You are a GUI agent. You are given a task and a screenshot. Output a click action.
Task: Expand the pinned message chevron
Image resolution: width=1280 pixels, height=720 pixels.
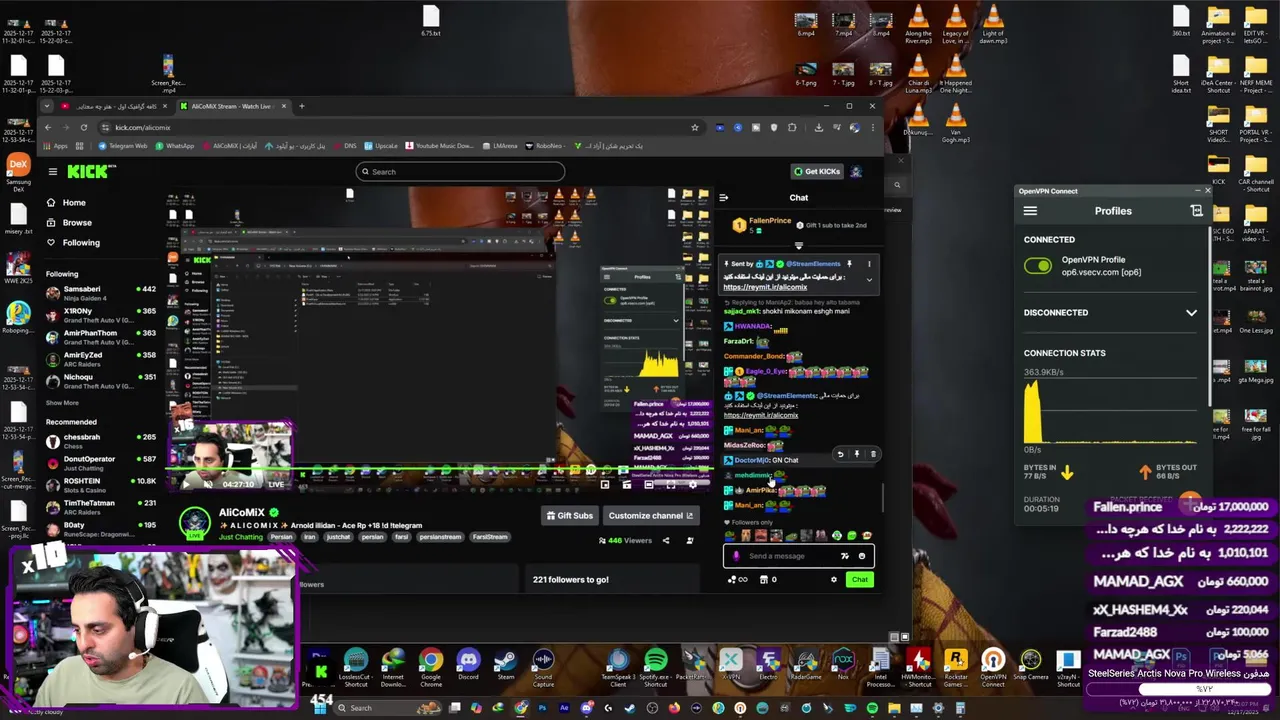click(869, 280)
